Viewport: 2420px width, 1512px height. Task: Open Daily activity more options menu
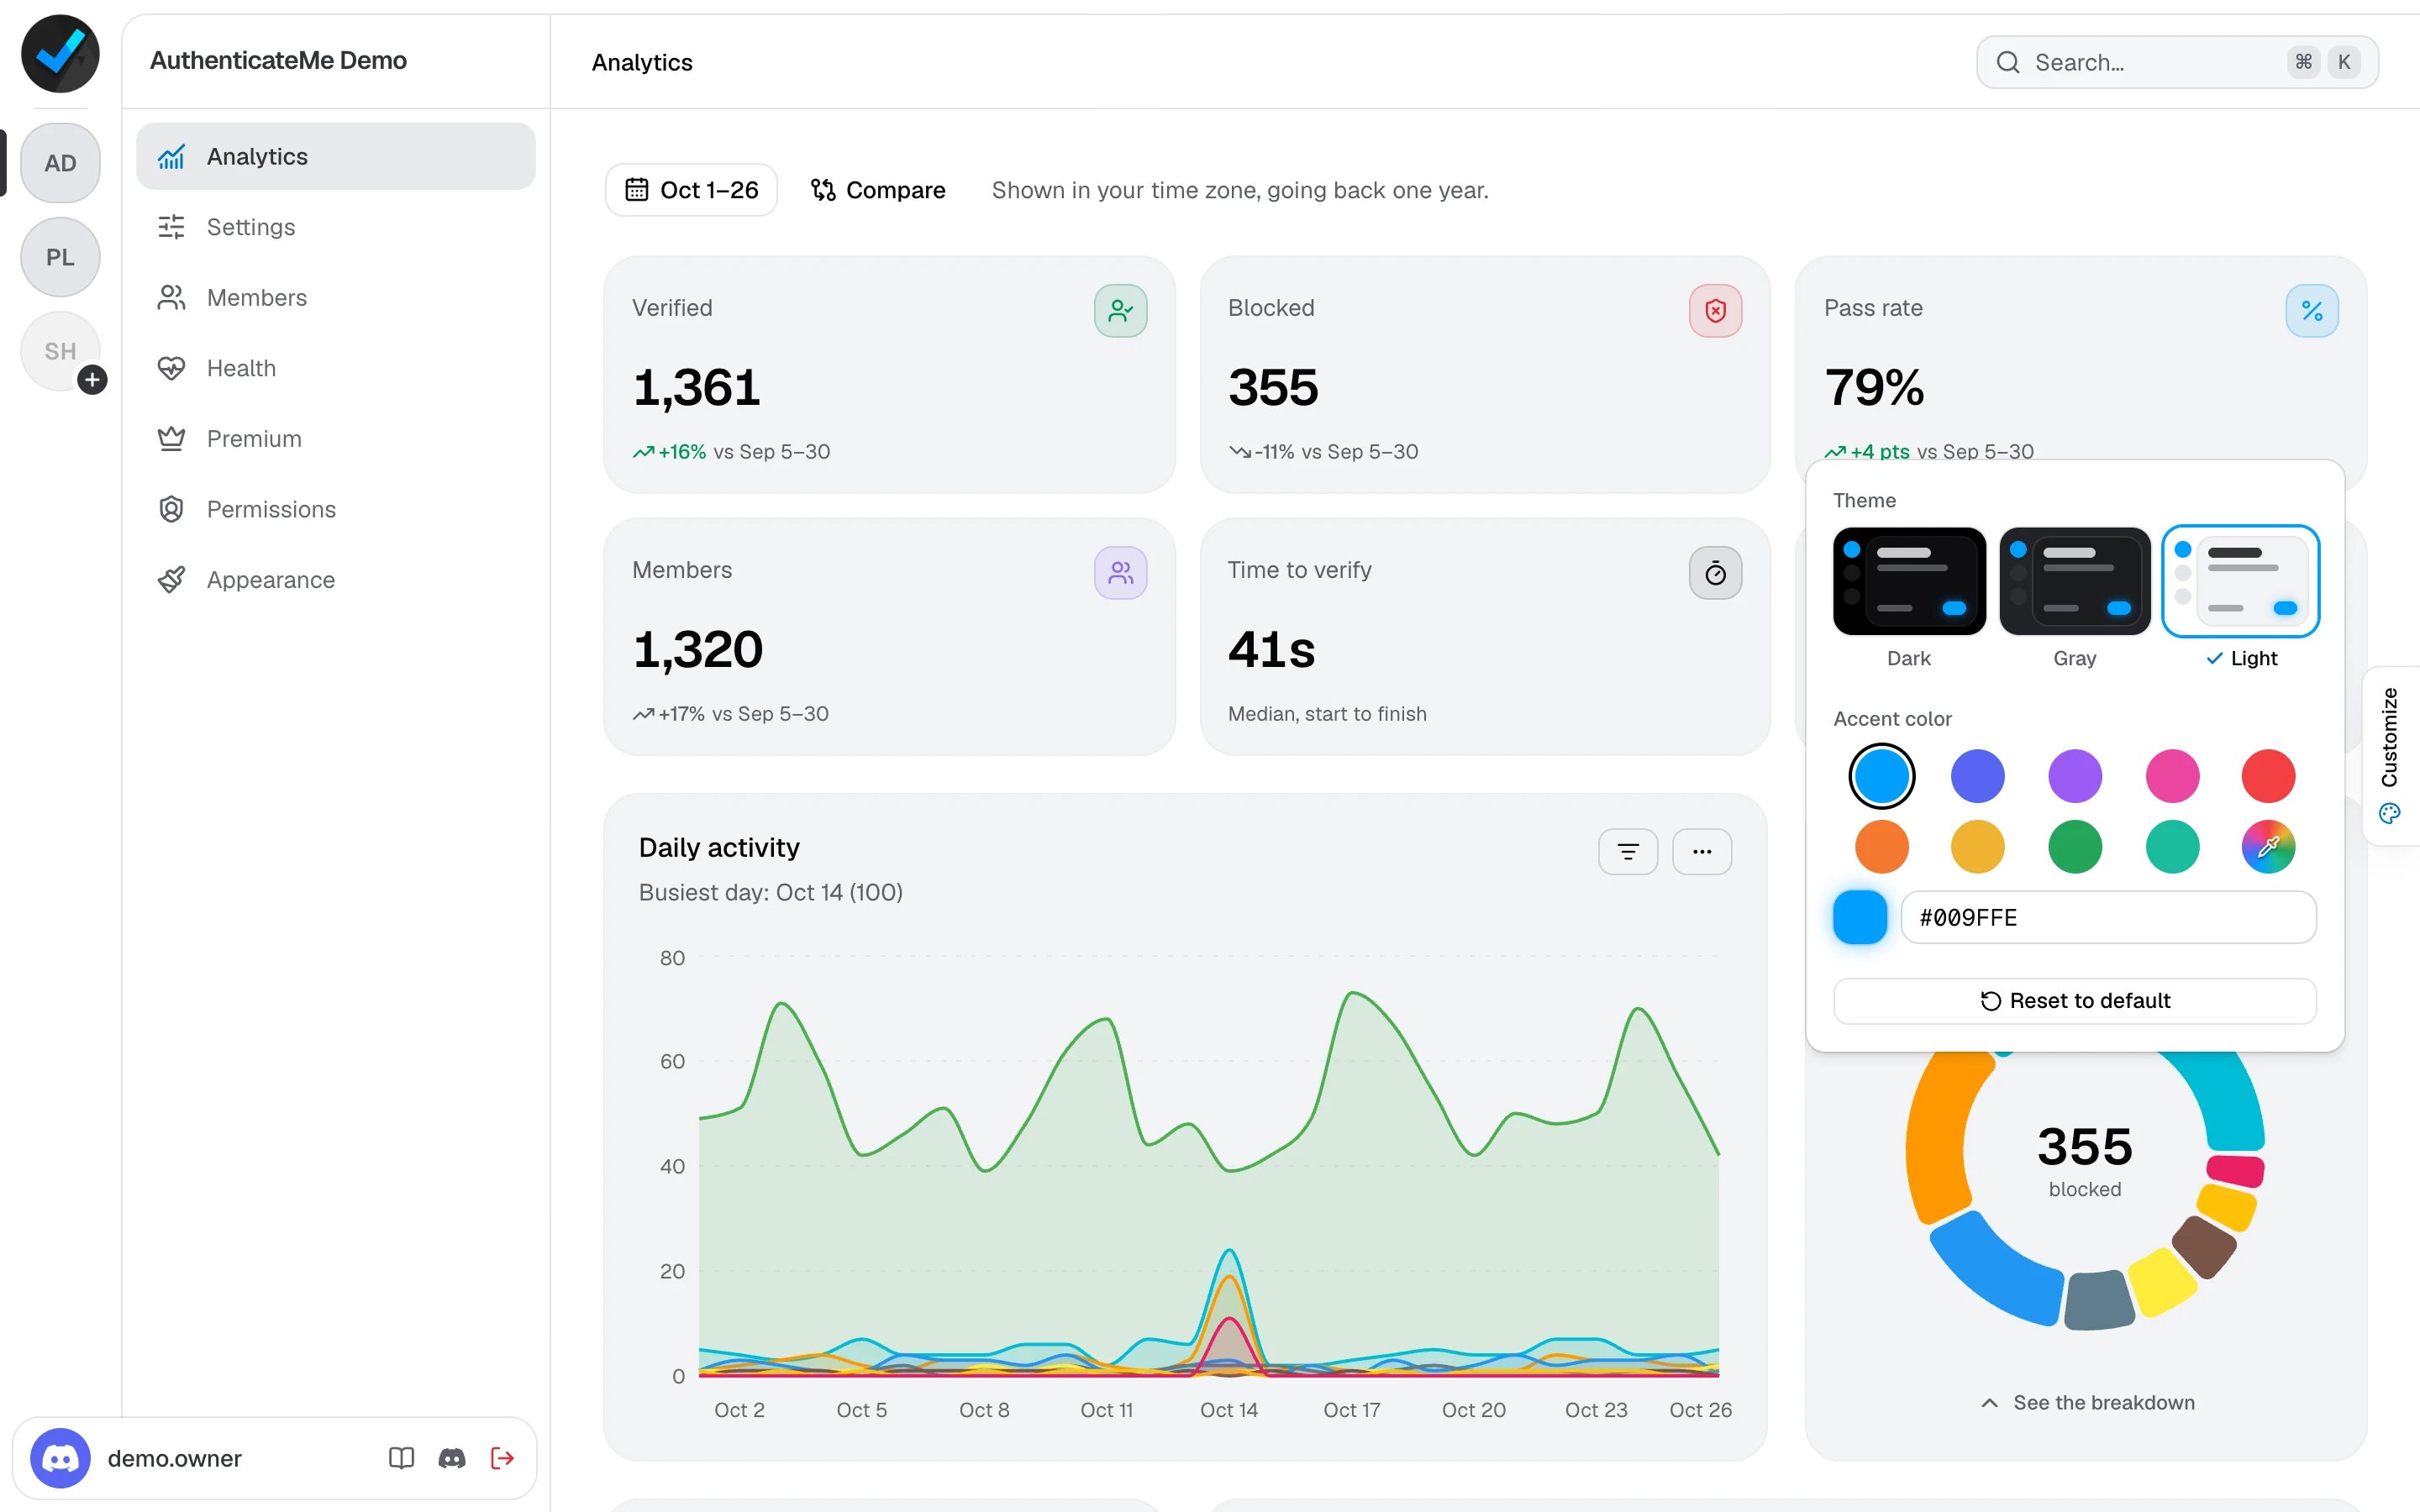[x=1702, y=852]
